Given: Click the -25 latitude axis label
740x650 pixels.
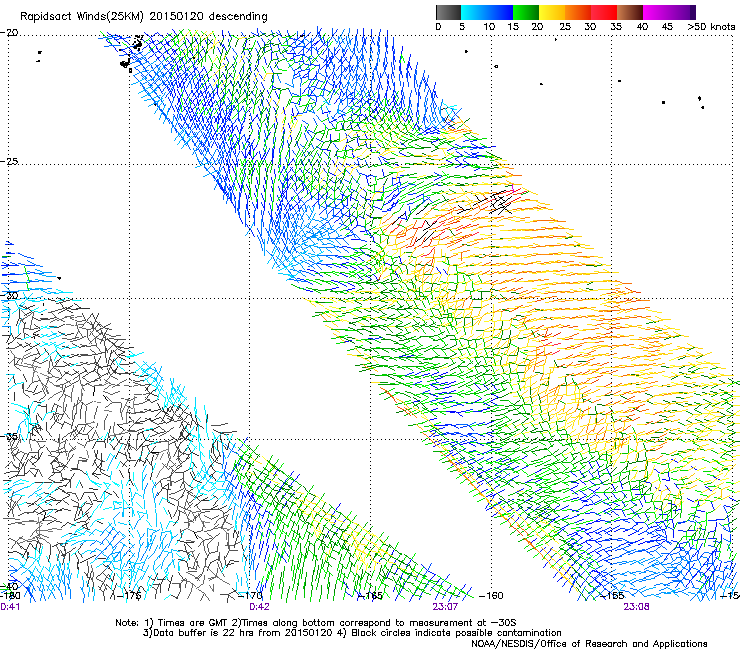Looking at the screenshot, I should 10,161.
